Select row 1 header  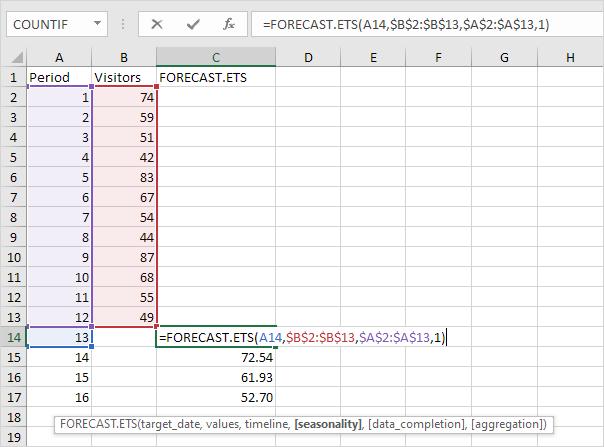coord(13,77)
